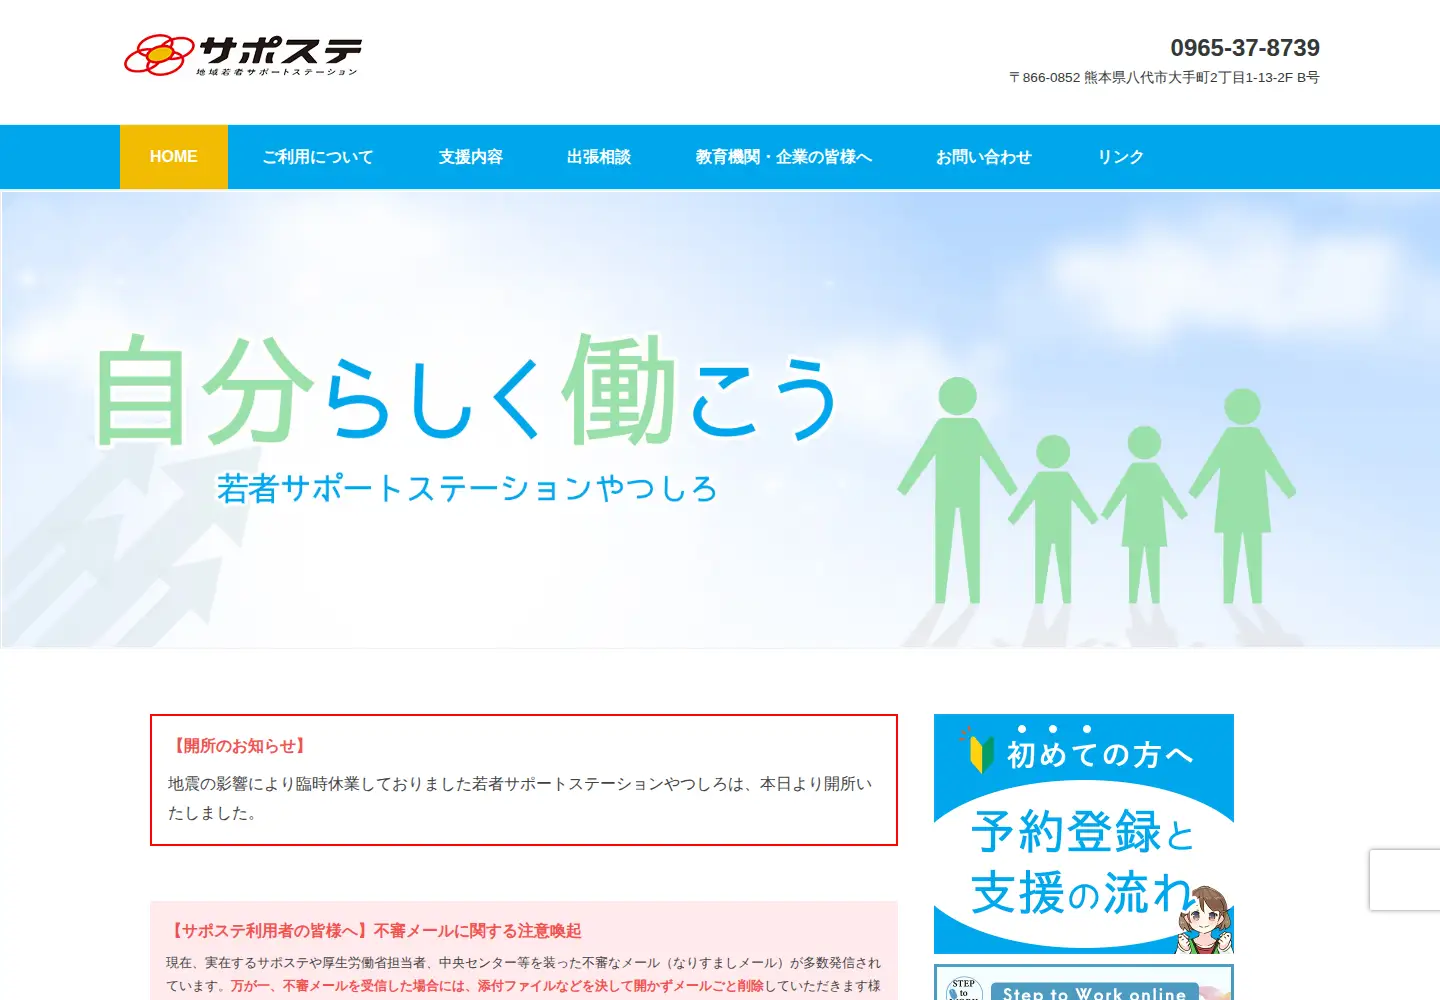Open ご利用について menu item
Viewport: 1440px width, 1000px height.
tap(318, 157)
